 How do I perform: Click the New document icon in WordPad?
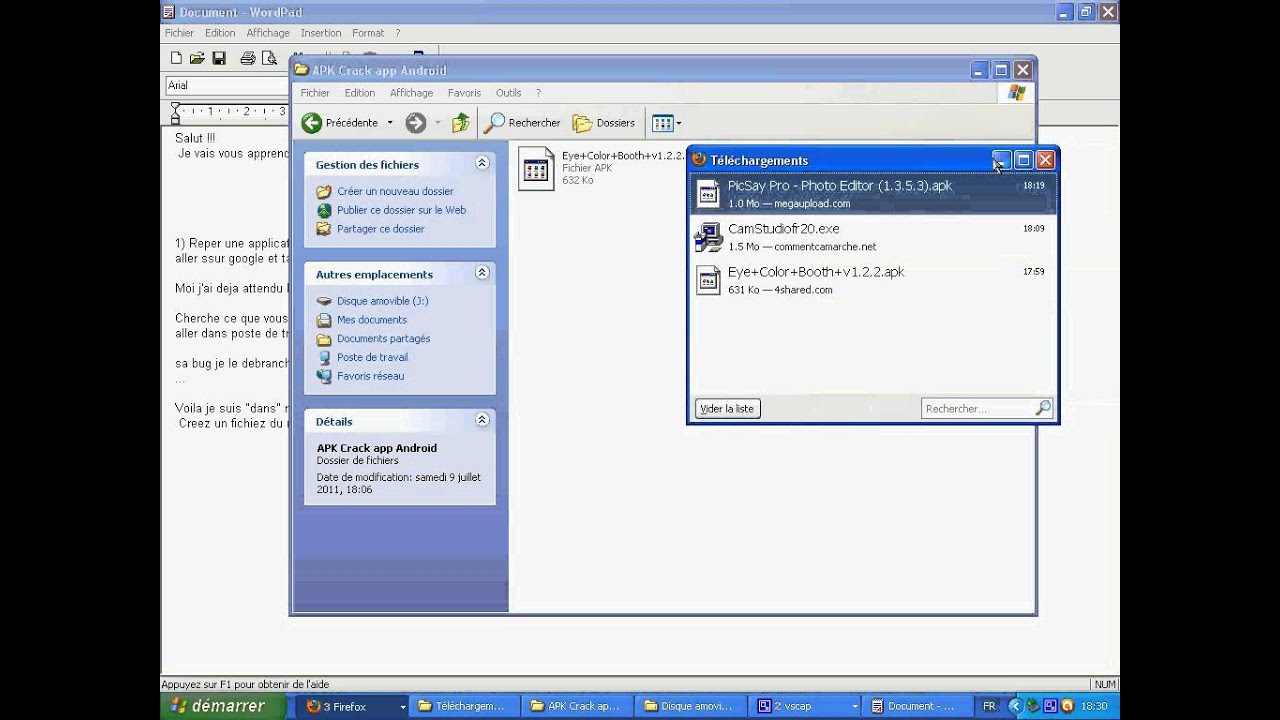(x=176, y=58)
